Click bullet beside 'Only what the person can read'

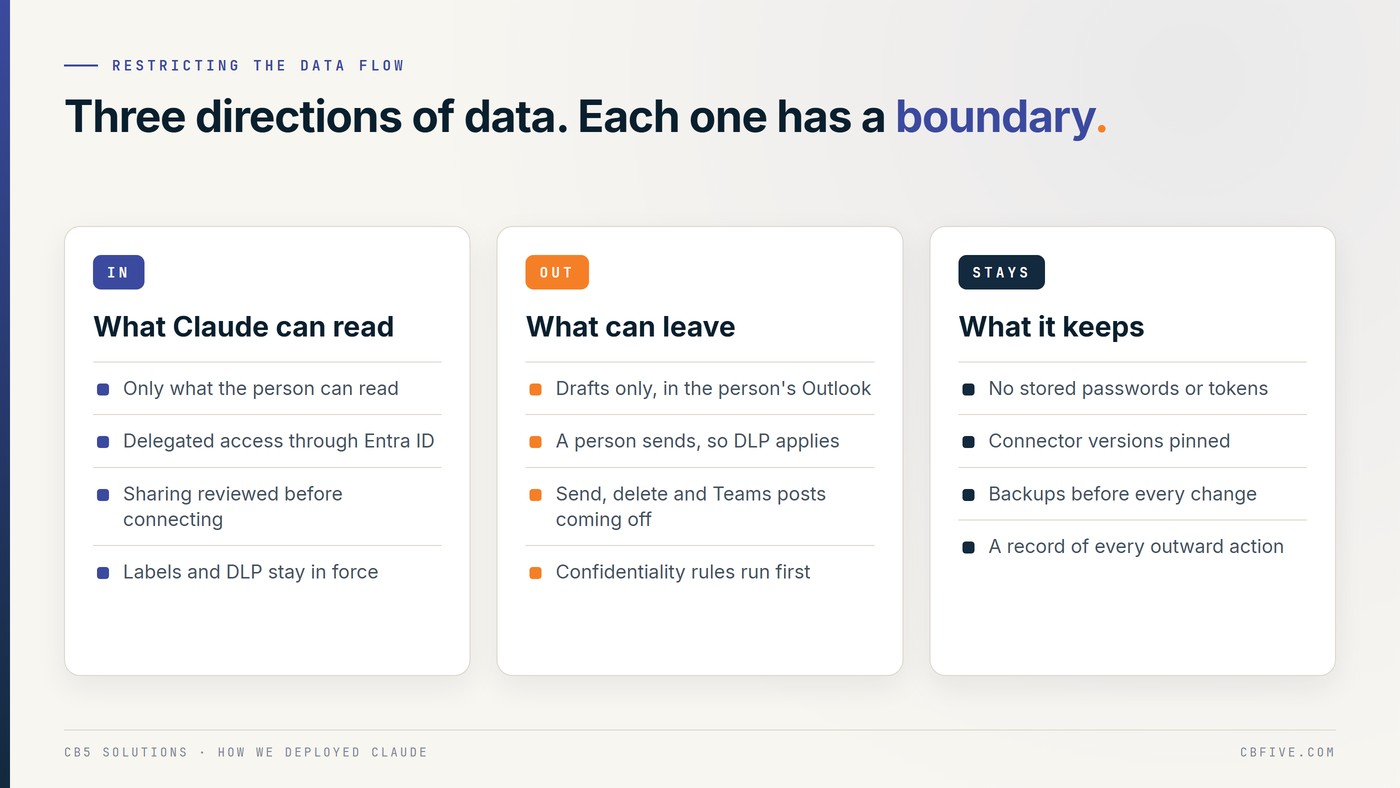(103, 389)
